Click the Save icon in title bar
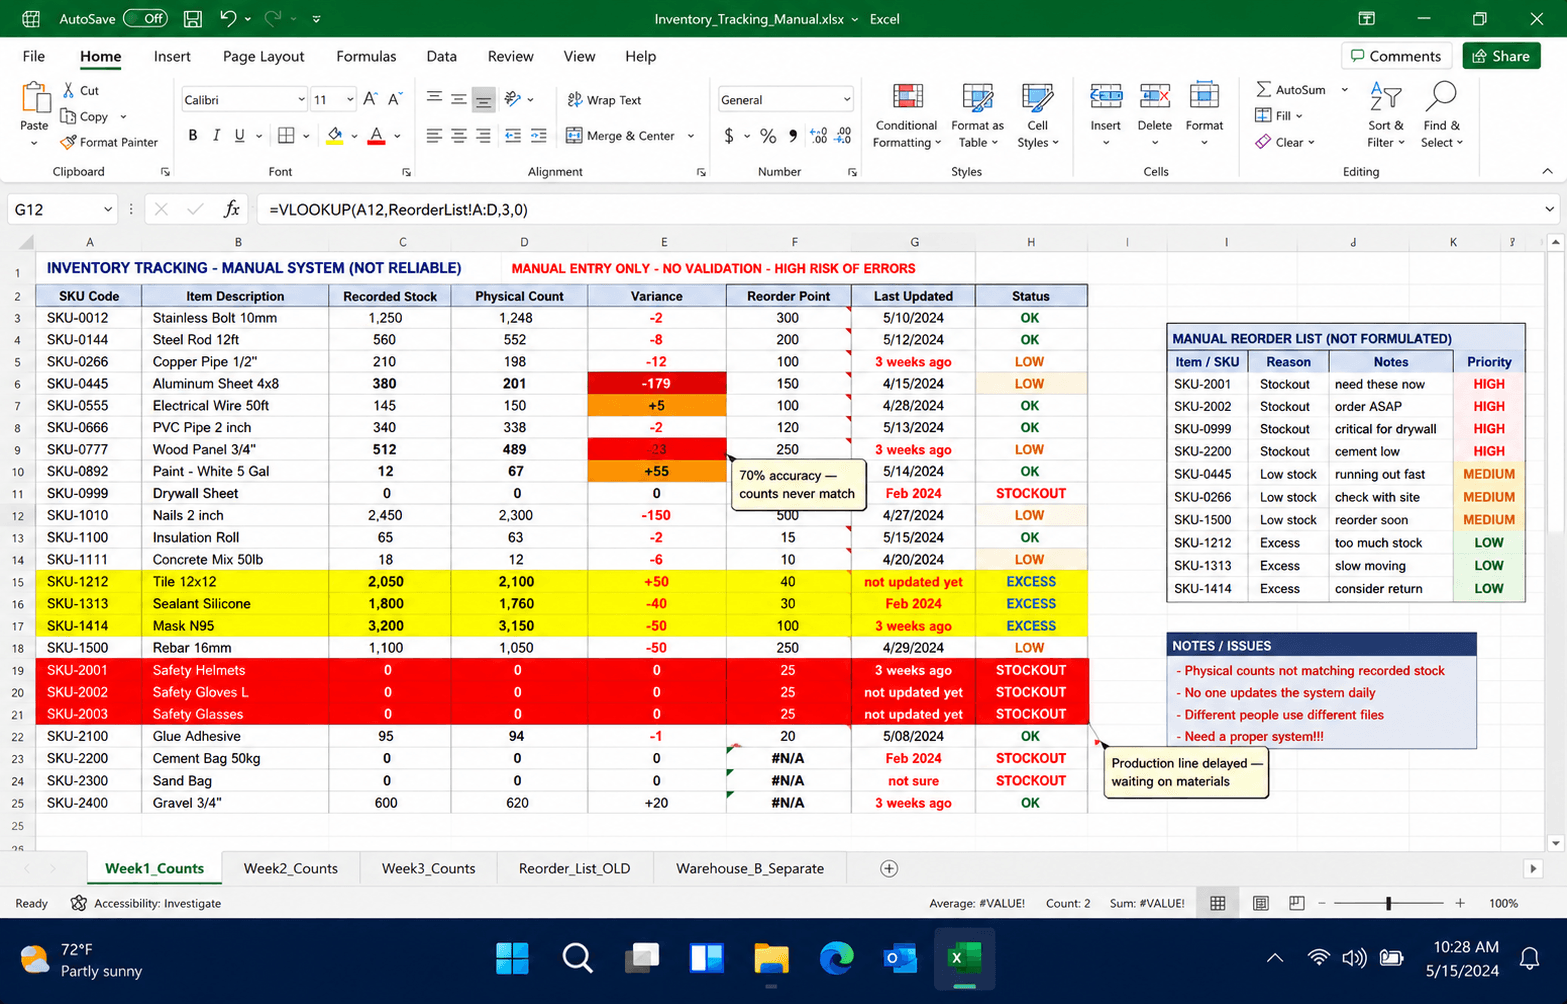Image resolution: width=1567 pixels, height=1004 pixels. 192,19
